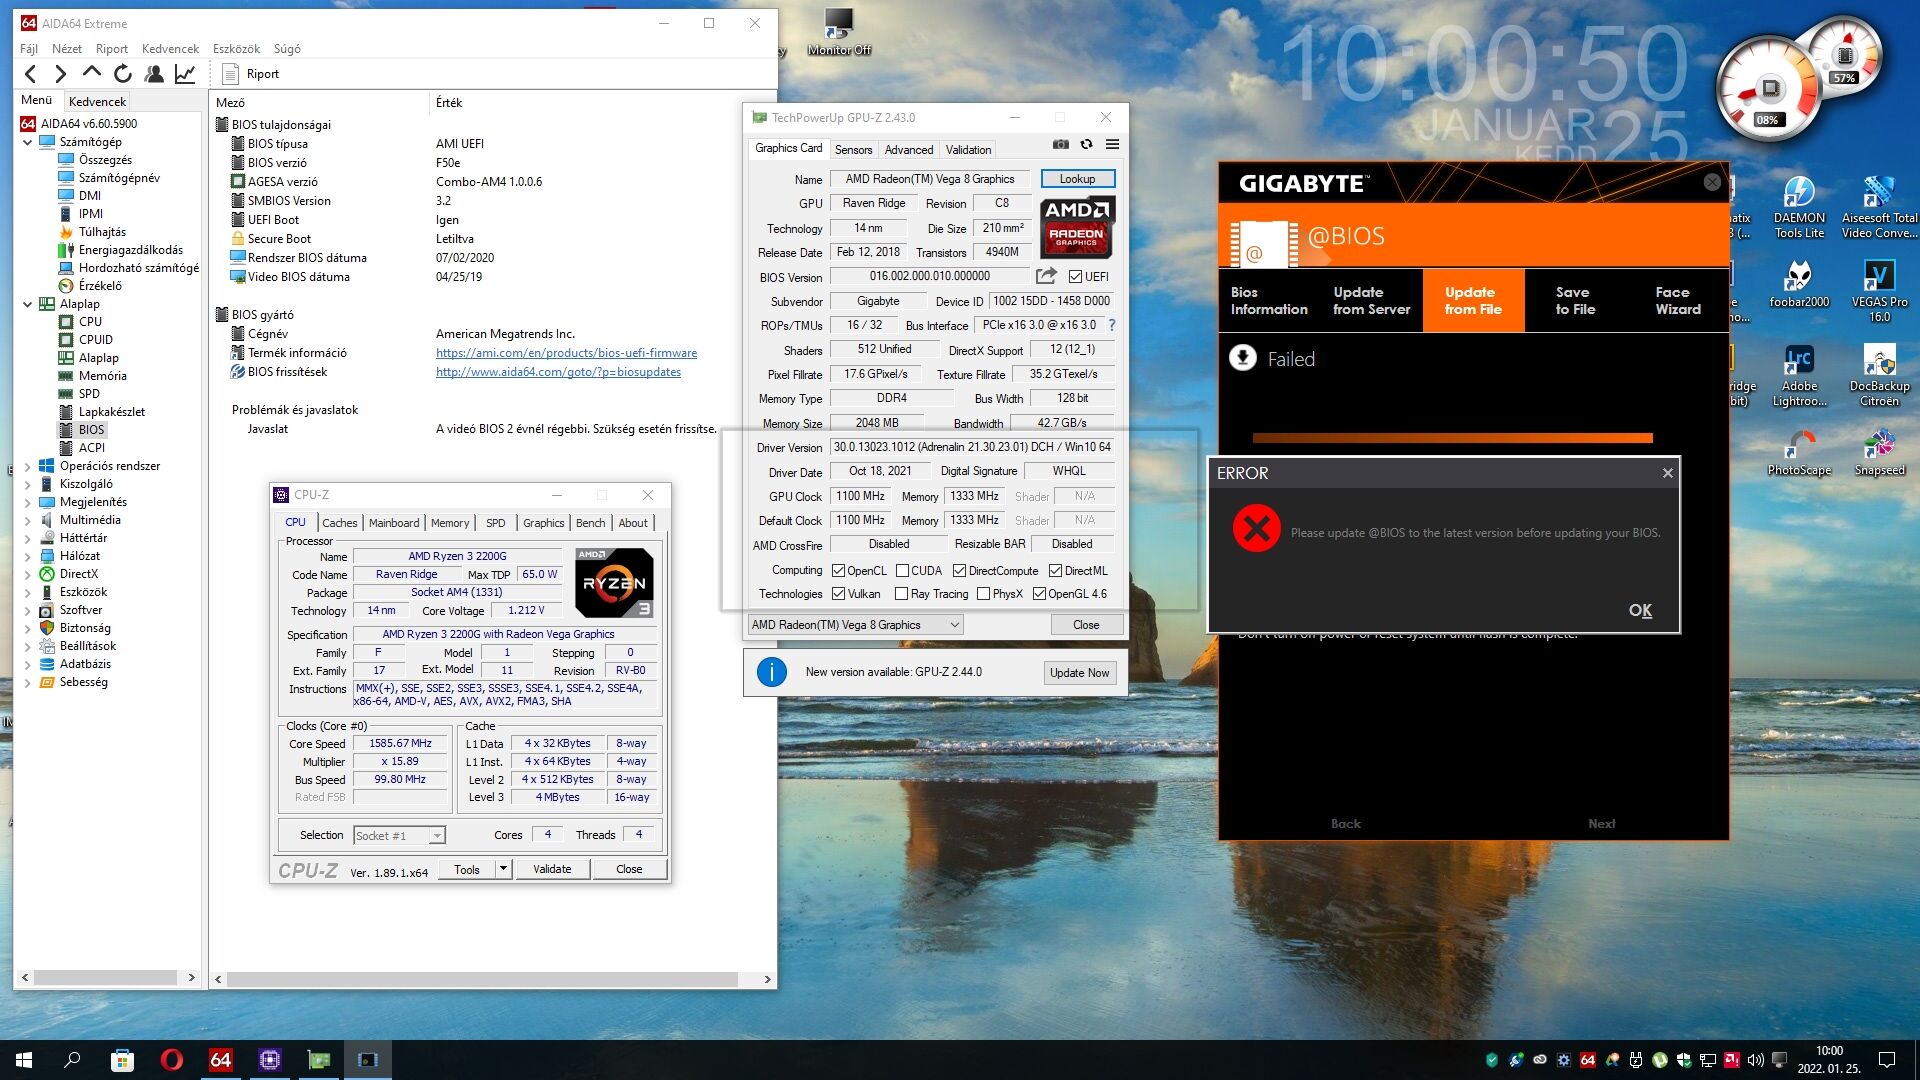1920x1080 pixels.
Task: Open GPU-Z graphics card selector dropdown
Action: click(x=855, y=625)
